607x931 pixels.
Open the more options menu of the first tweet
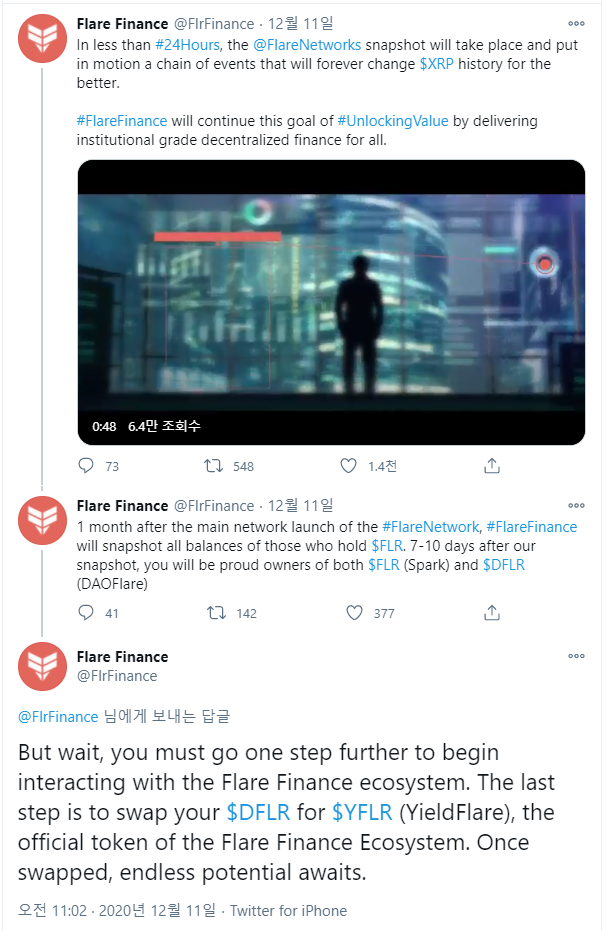pyautogui.click(x=576, y=24)
